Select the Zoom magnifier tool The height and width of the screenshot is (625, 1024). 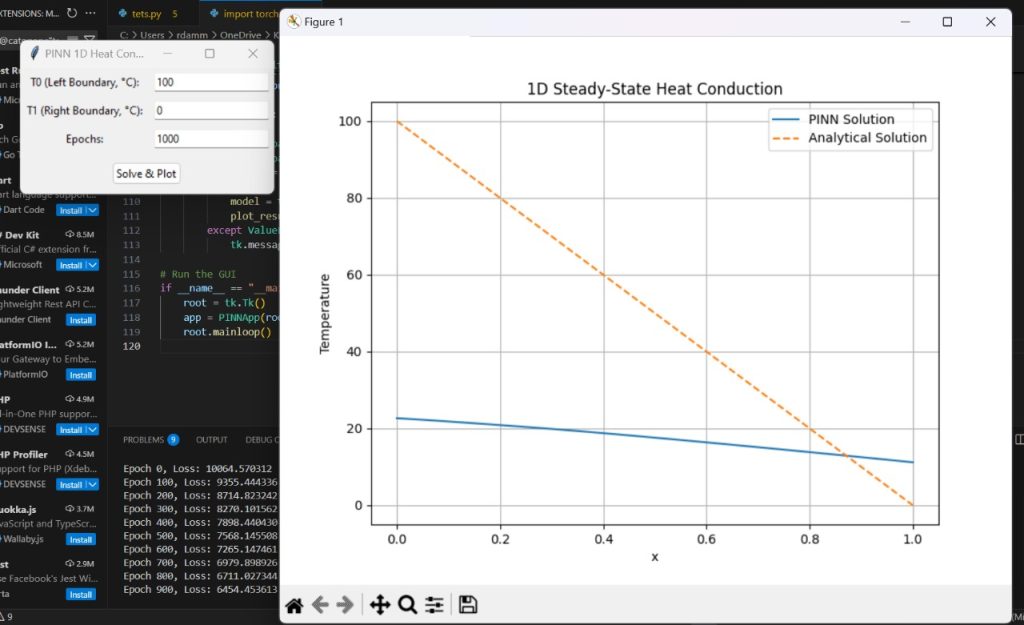[x=407, y=605]
